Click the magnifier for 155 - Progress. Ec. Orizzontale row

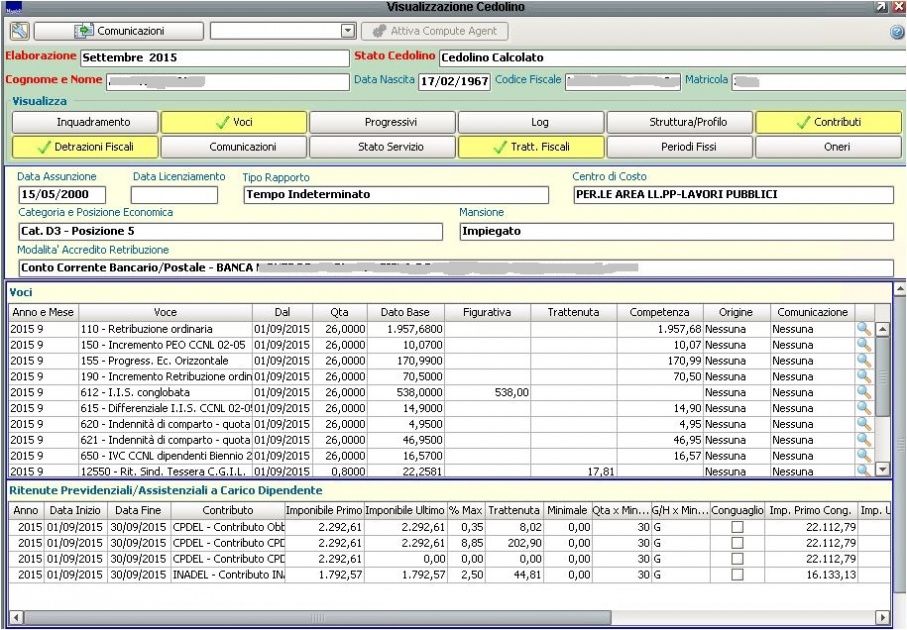click(864, 360)
